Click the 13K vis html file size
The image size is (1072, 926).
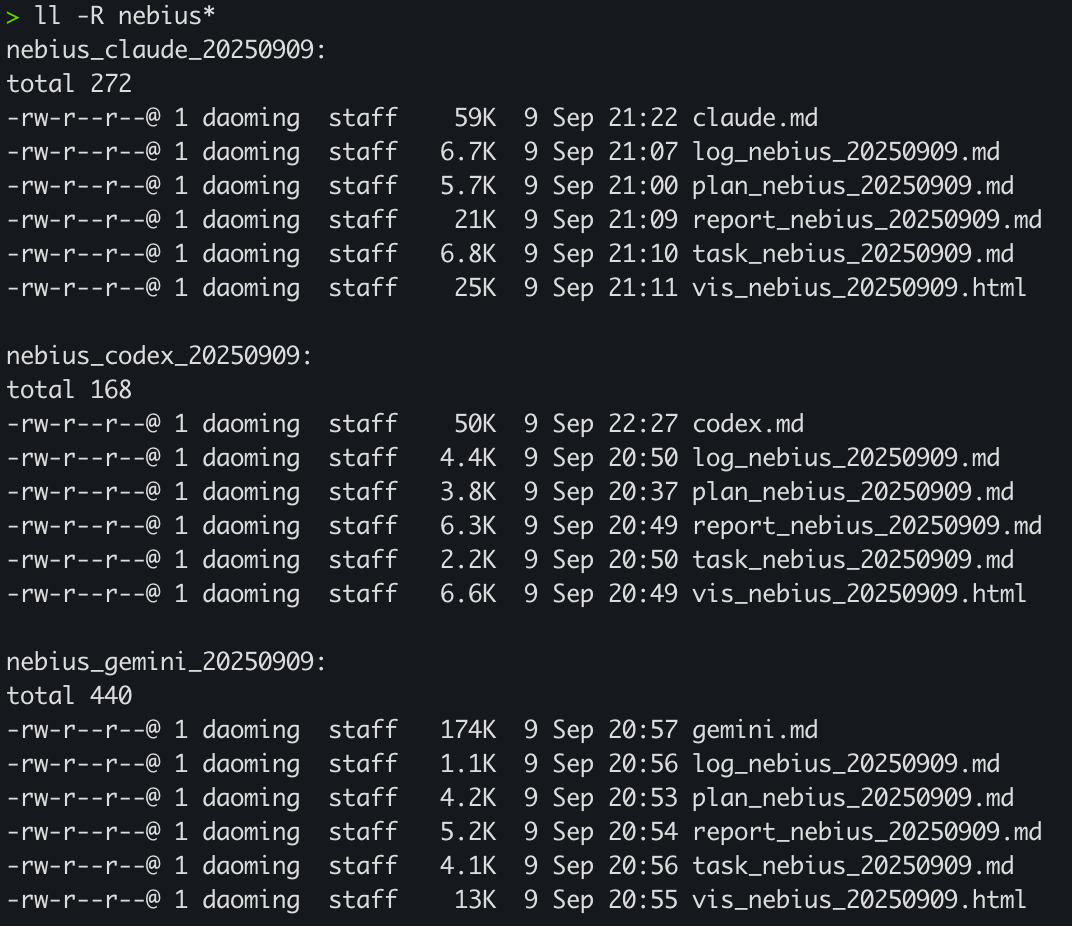pos(475,900)
